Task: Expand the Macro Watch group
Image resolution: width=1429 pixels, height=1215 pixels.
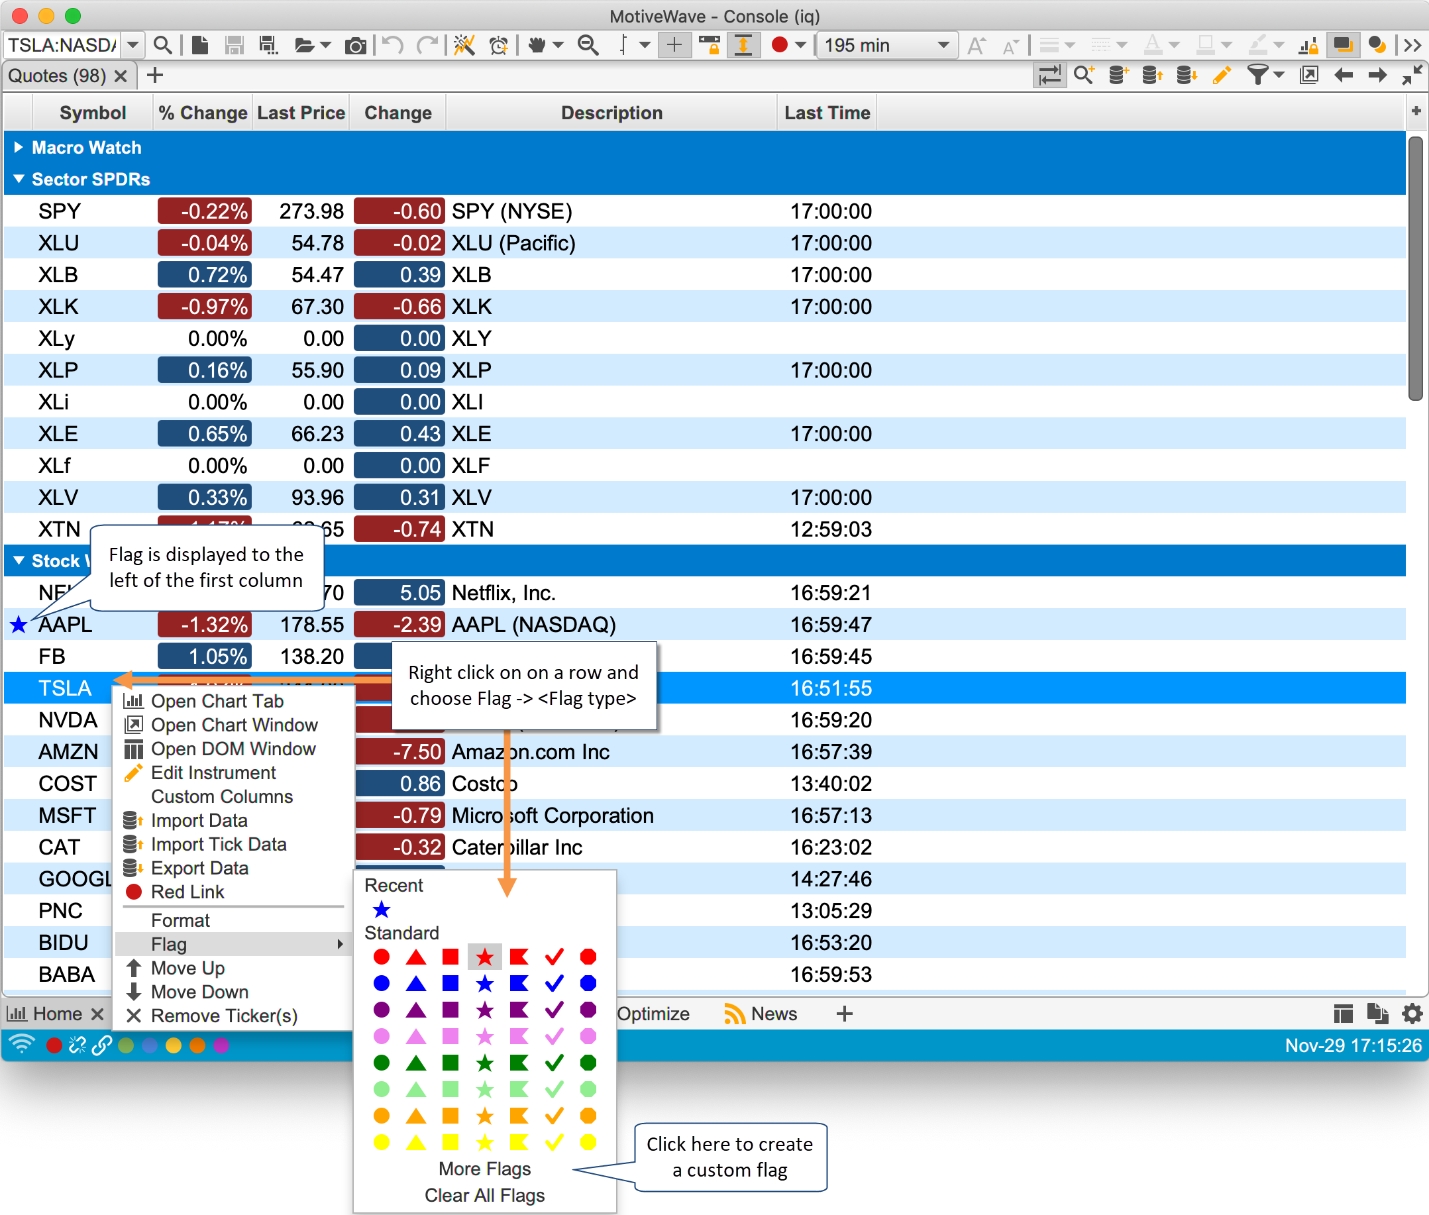Action: [x=18, y=147]
